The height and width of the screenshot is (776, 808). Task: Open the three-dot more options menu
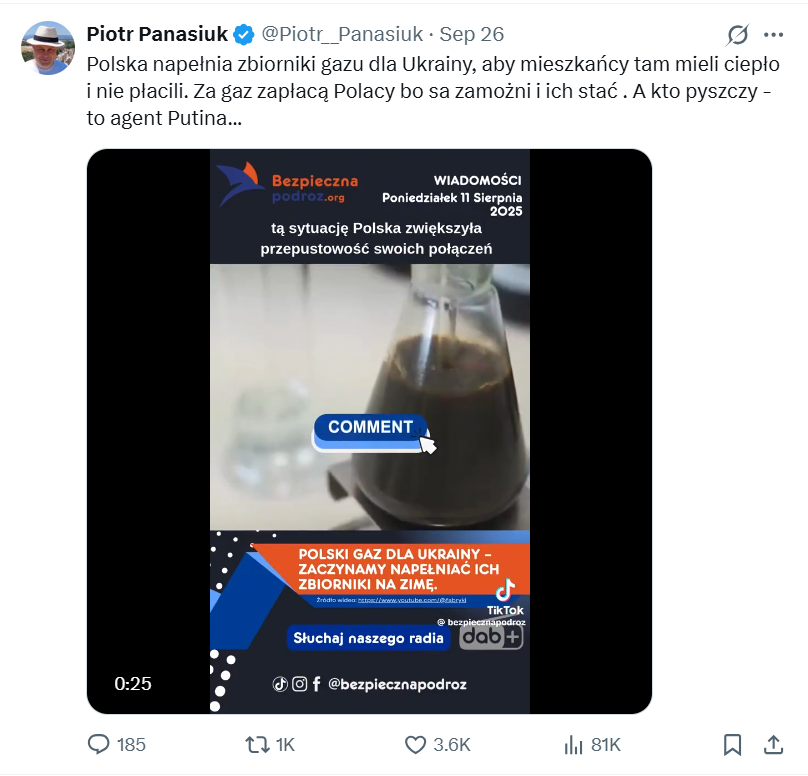point(773,35)
